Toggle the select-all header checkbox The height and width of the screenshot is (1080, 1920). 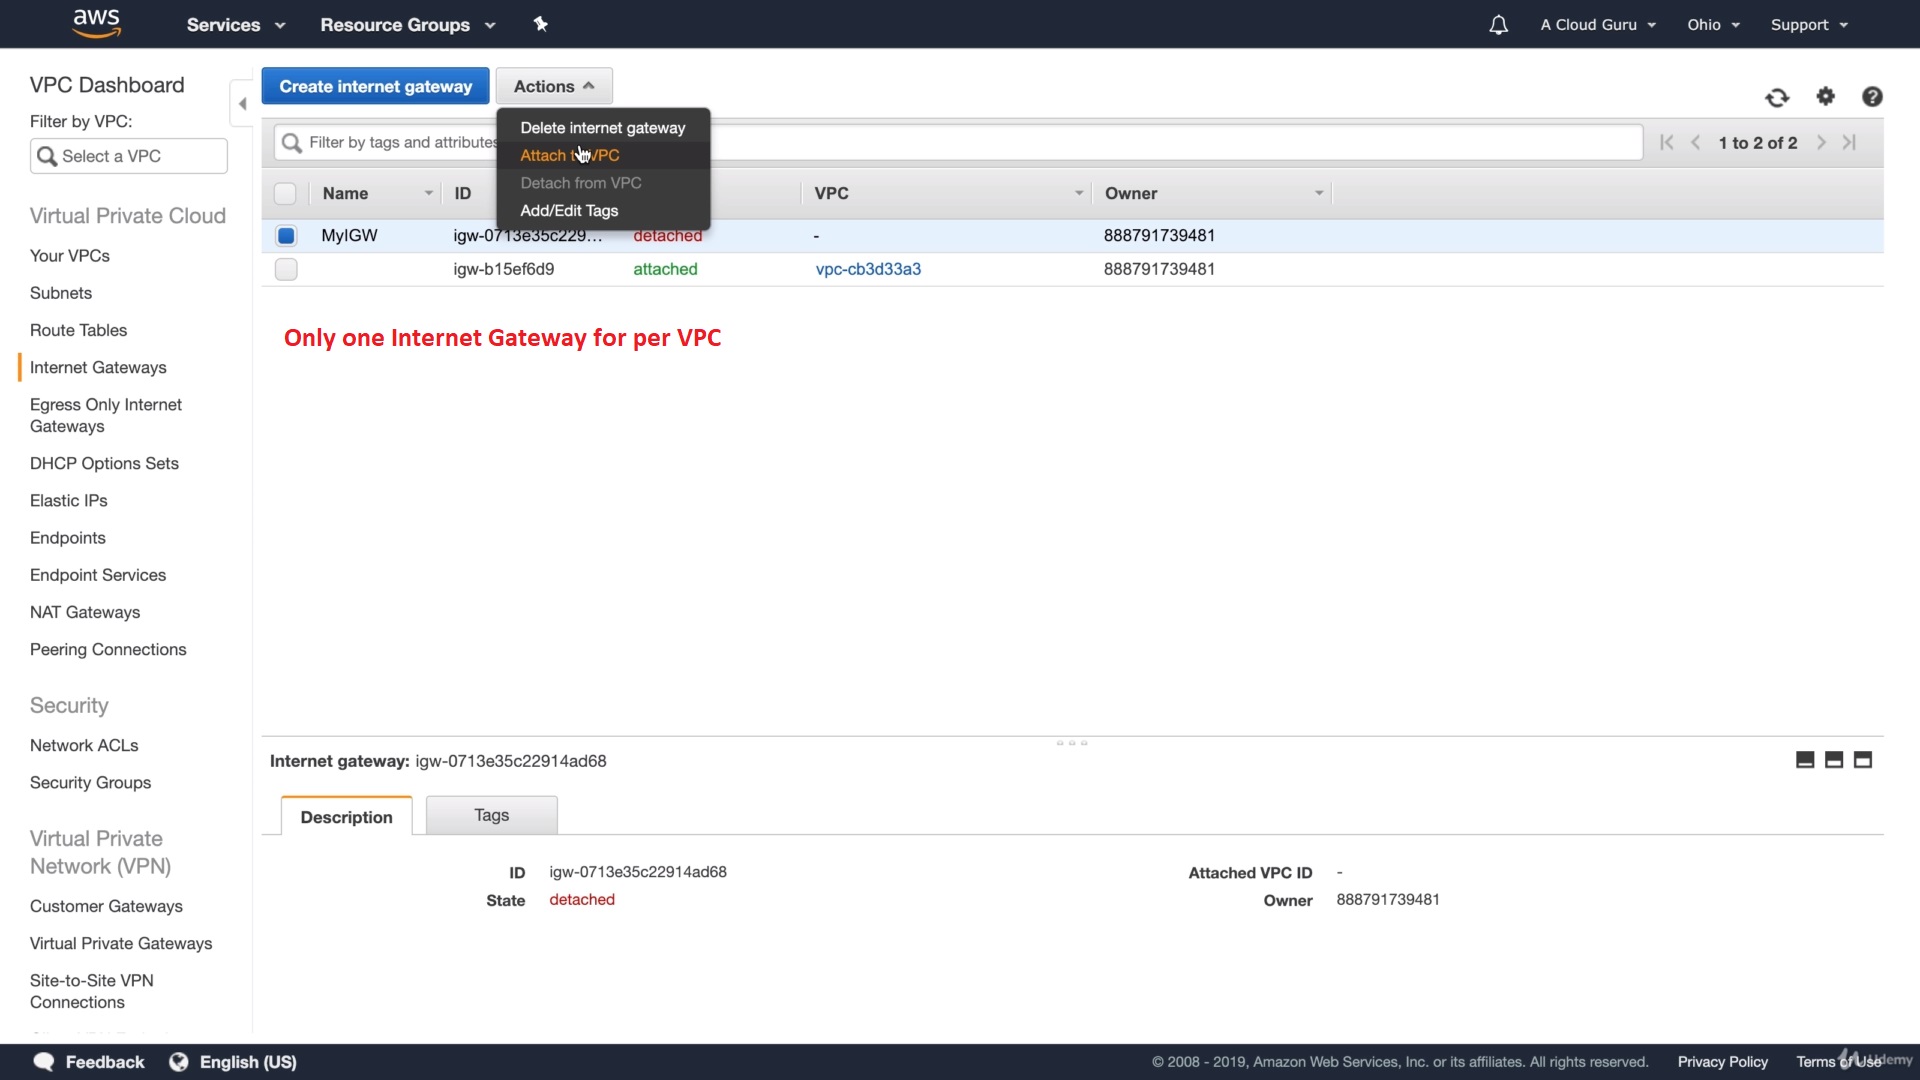286,194
